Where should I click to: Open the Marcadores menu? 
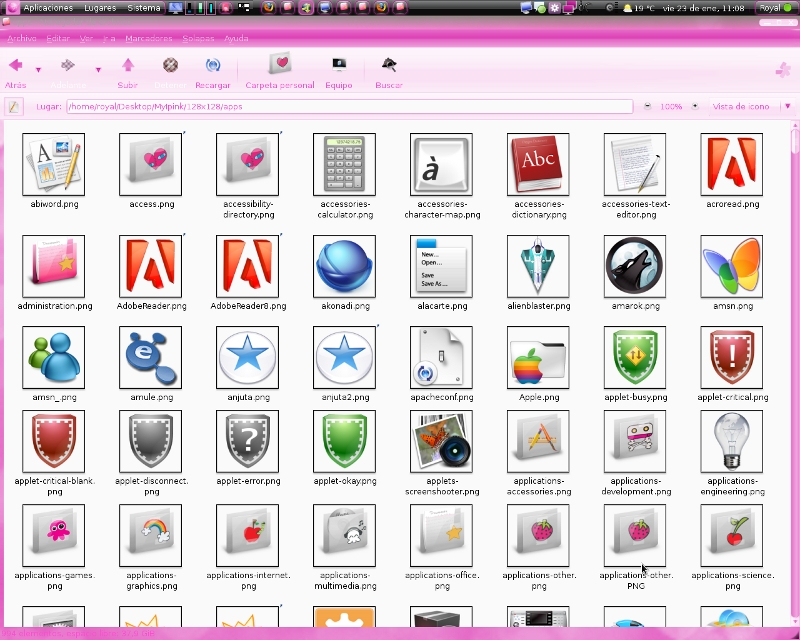click(x=148, y=38)
